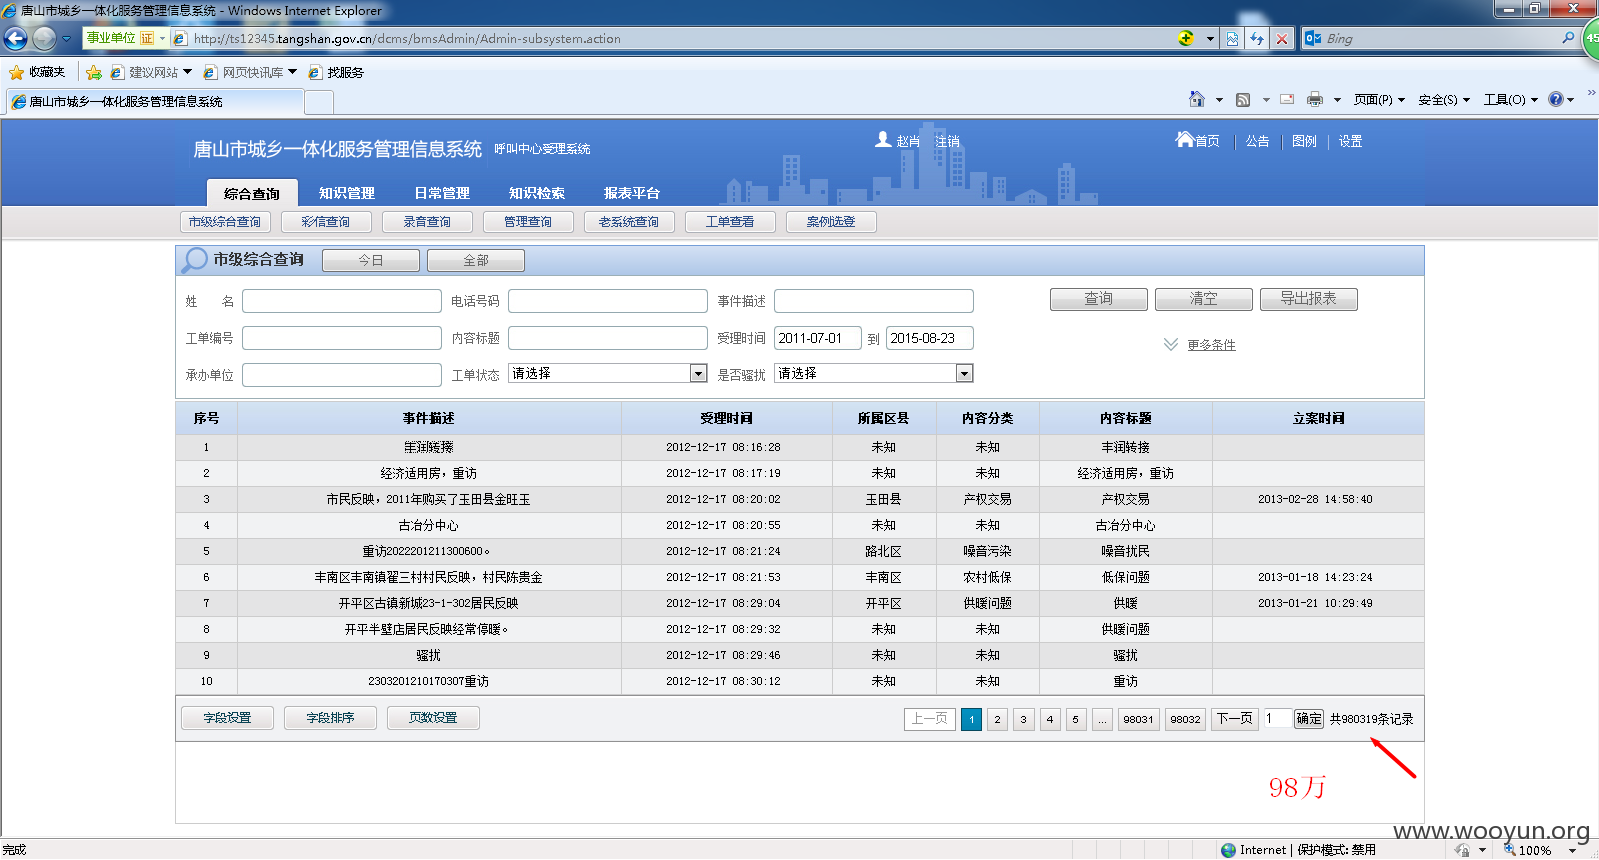This screenshot has height=860, width=1599.
Task: Open the 工具(O) menu
Action: pos(1510,99)
